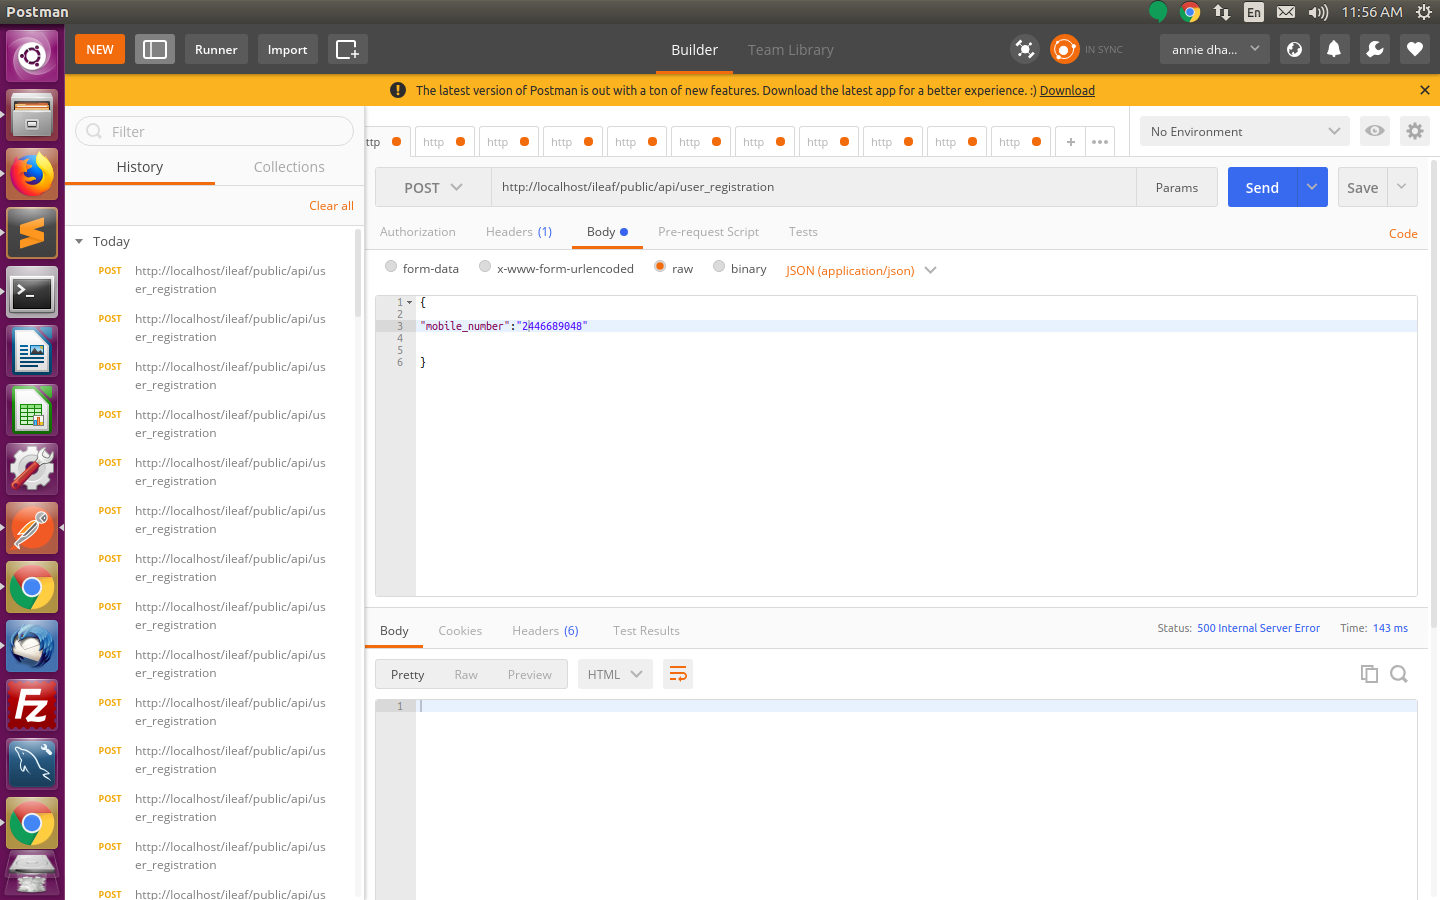Toggle line wrap icon in response
The image size is (1440, 900).
coord(678,674)
